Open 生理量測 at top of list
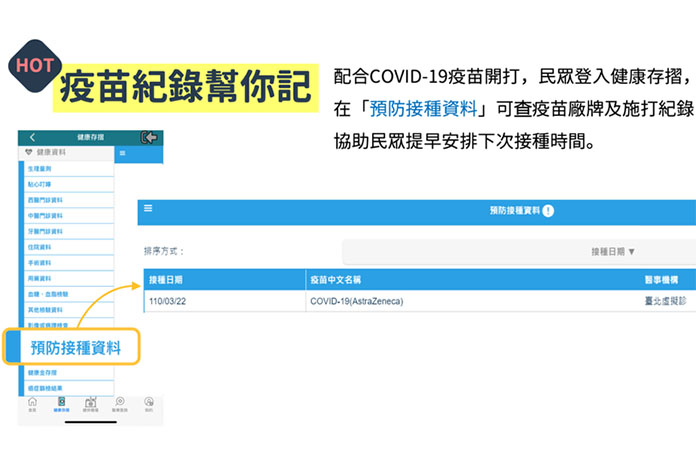Image resolution: width=696 pixels, height=464 pixels. pos(40,169)
